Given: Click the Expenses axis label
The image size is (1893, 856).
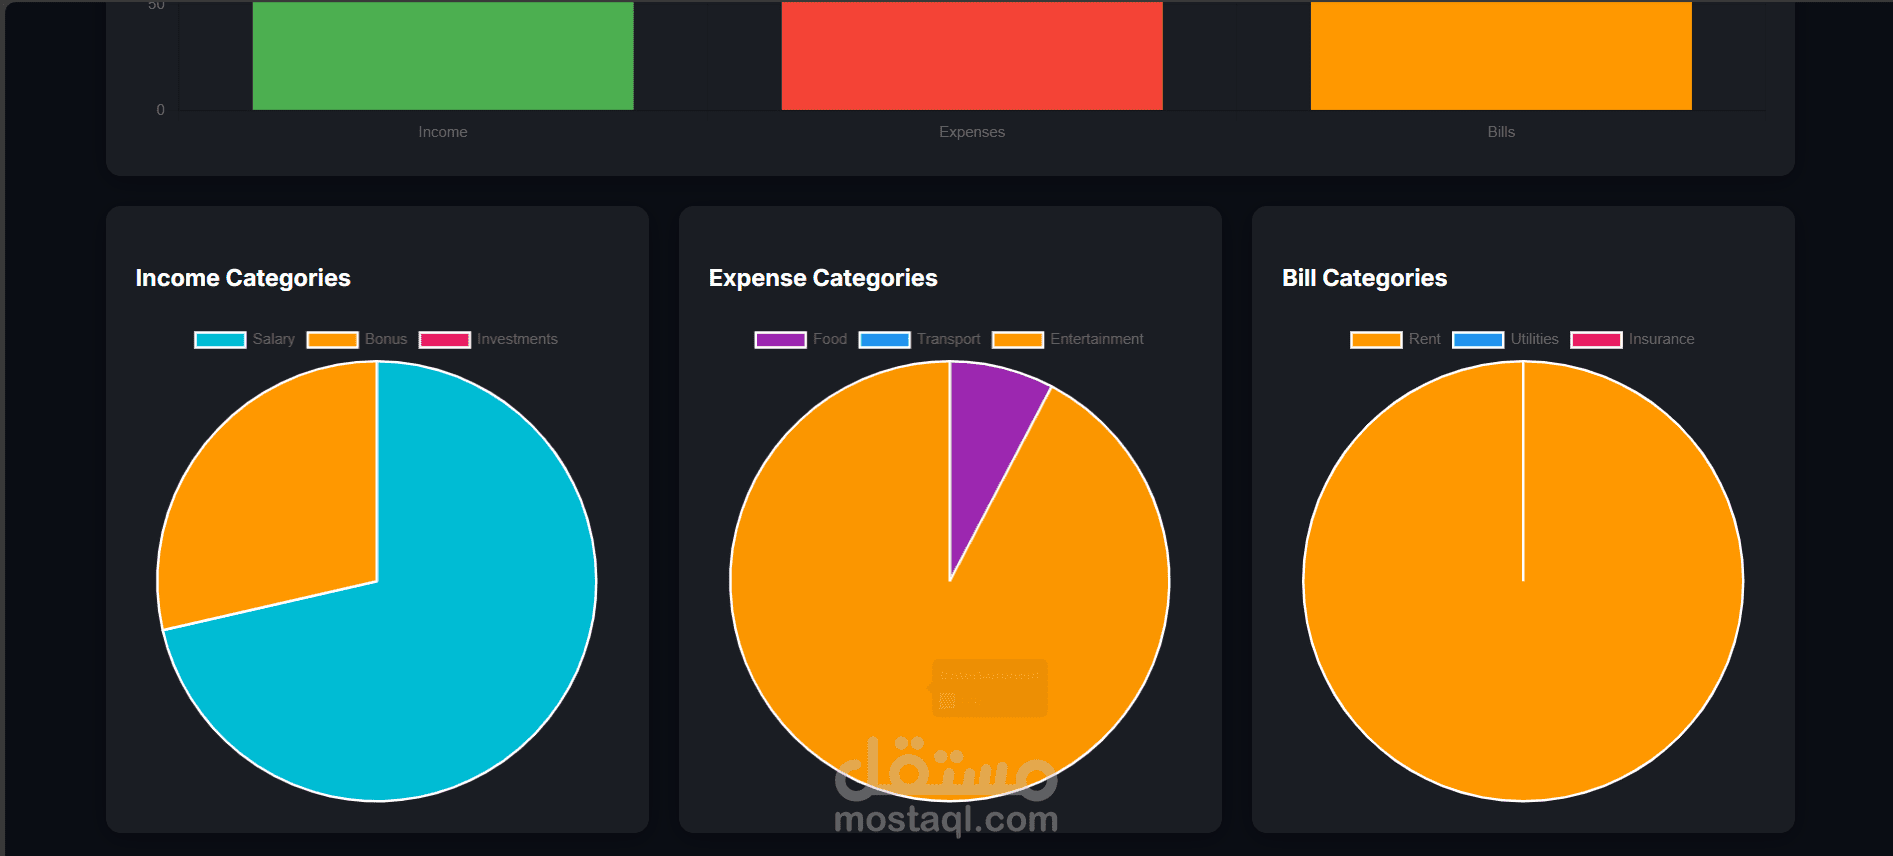Looking at the screenshot, I should click(972, 132).
